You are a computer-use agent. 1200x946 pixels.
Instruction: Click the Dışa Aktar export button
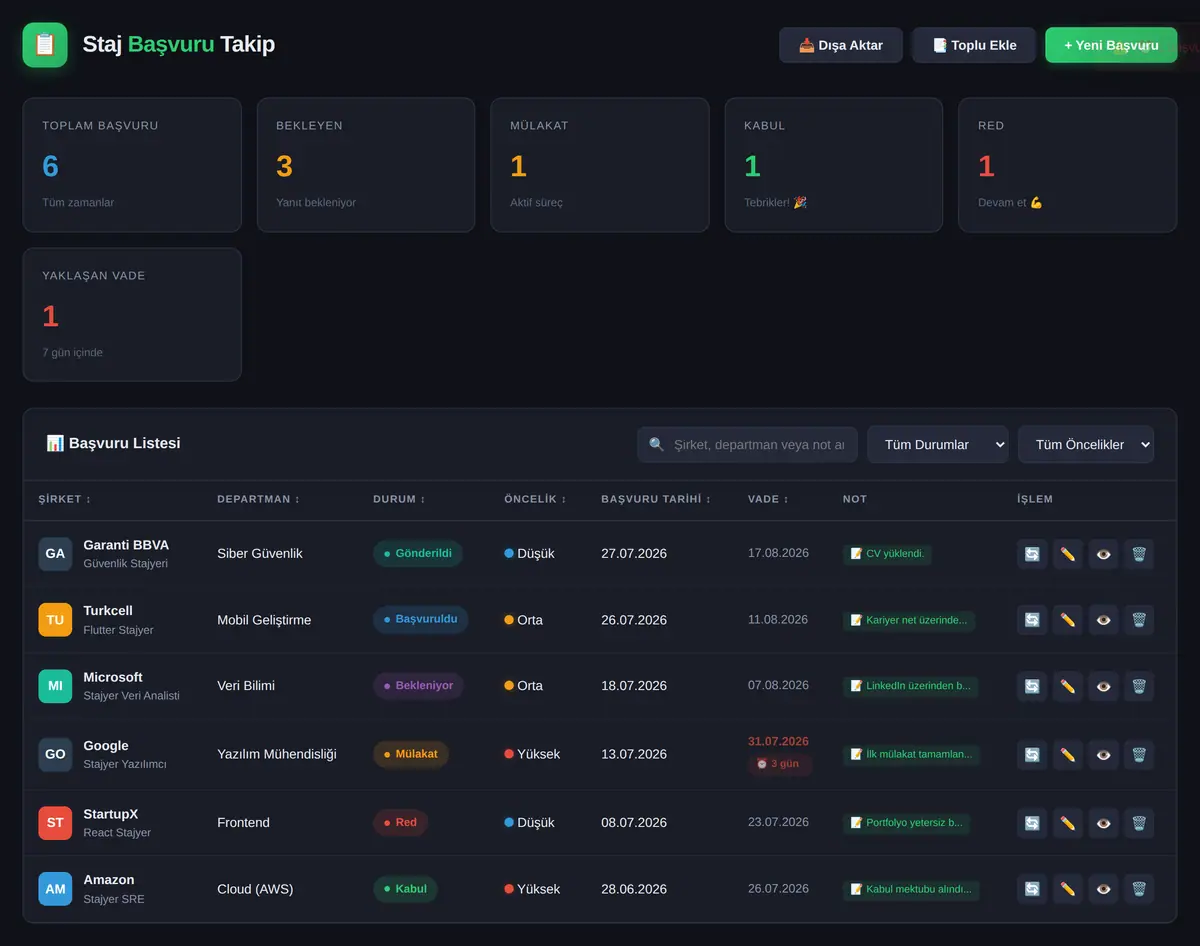click(x=841, y=45)
